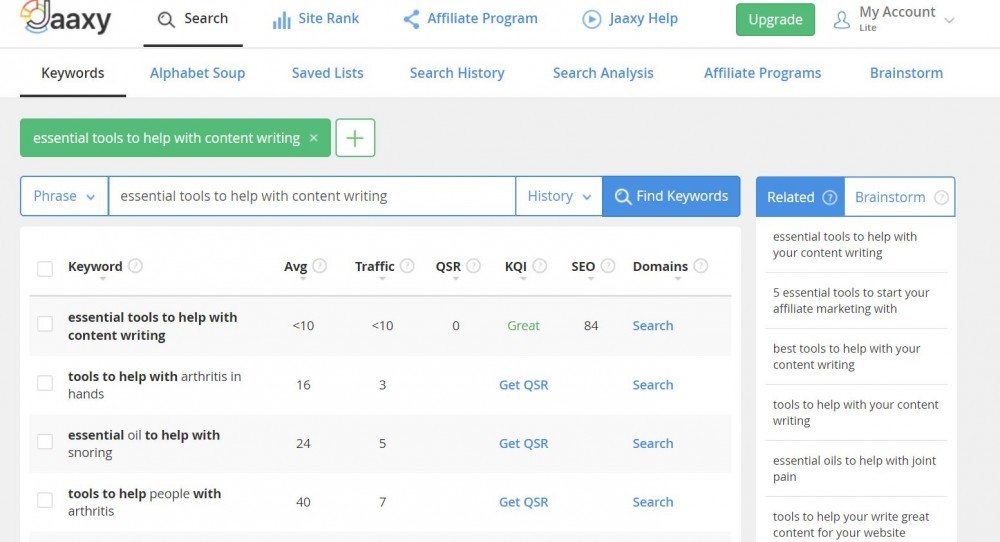Select related 'tools to help with your content writing'

855,413
